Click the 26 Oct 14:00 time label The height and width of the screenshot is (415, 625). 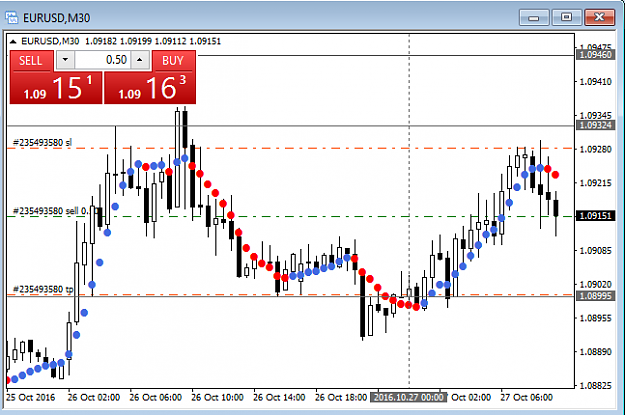pyautogui.click(x=279, y=397)
